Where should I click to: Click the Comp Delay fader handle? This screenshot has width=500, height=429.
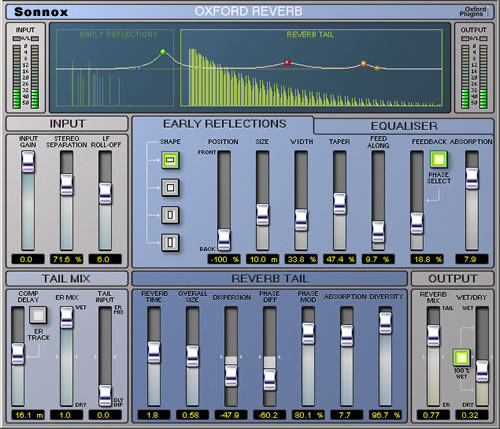18,354
